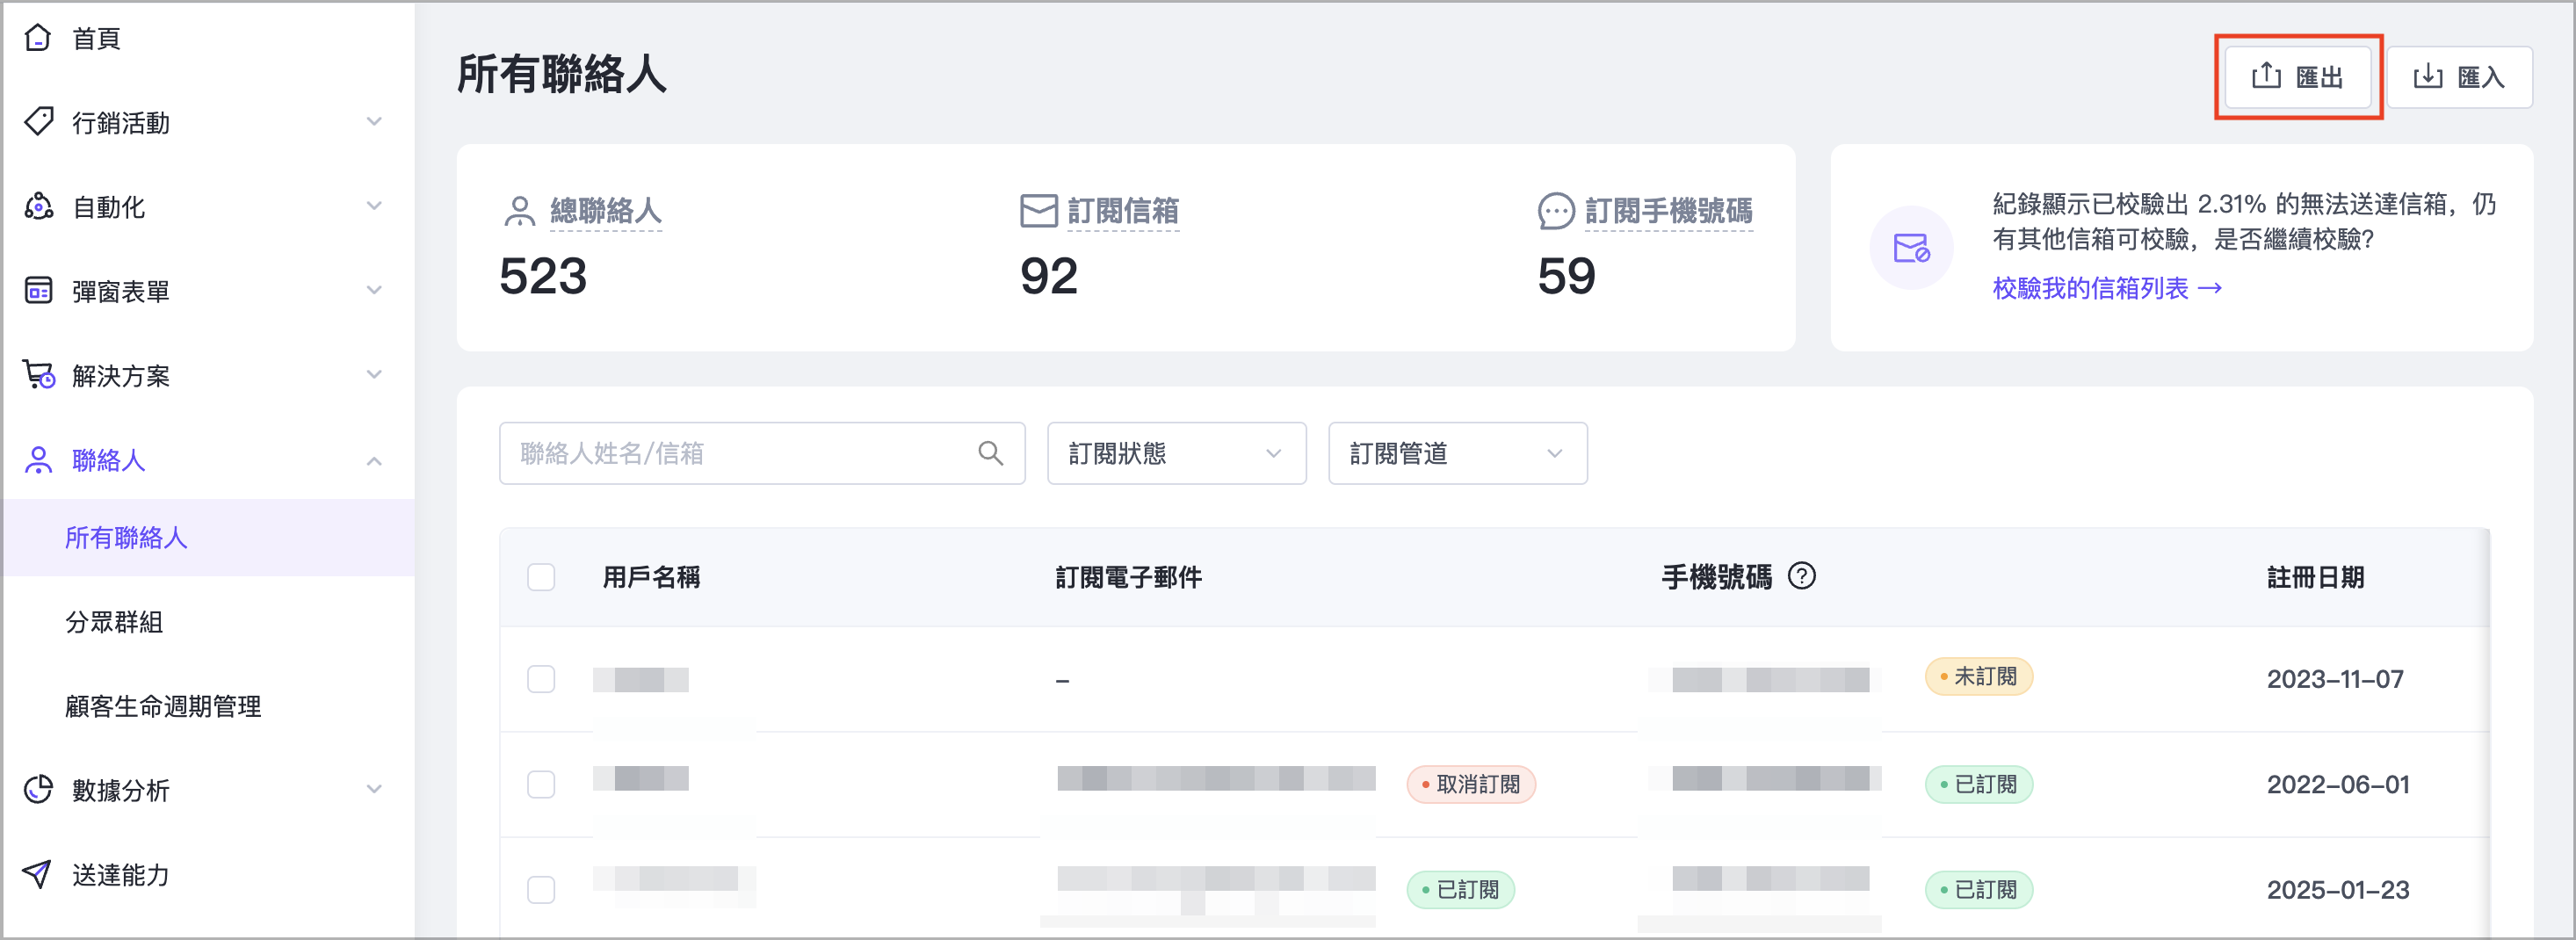This screenshot has height=940, width=2576.
Task: Follow the 校驗我的信箱列表 link
Action: [x=2106, y=289]
